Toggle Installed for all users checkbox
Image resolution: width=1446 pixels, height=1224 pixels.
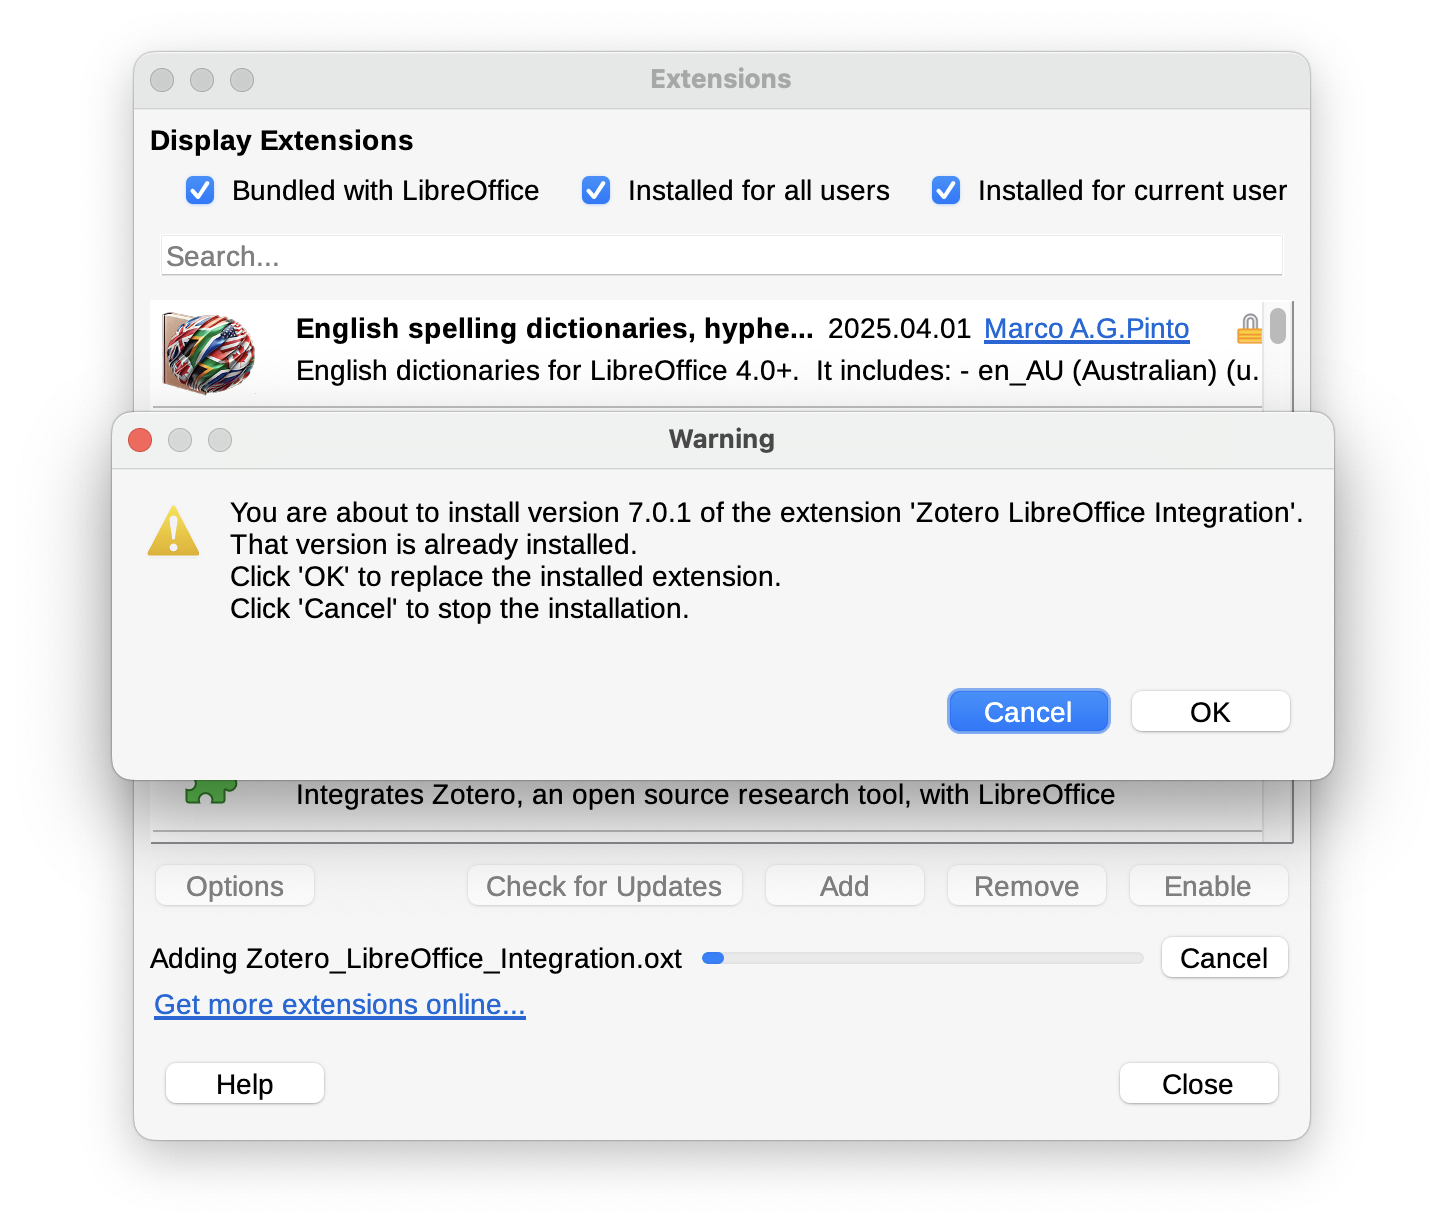596,190
